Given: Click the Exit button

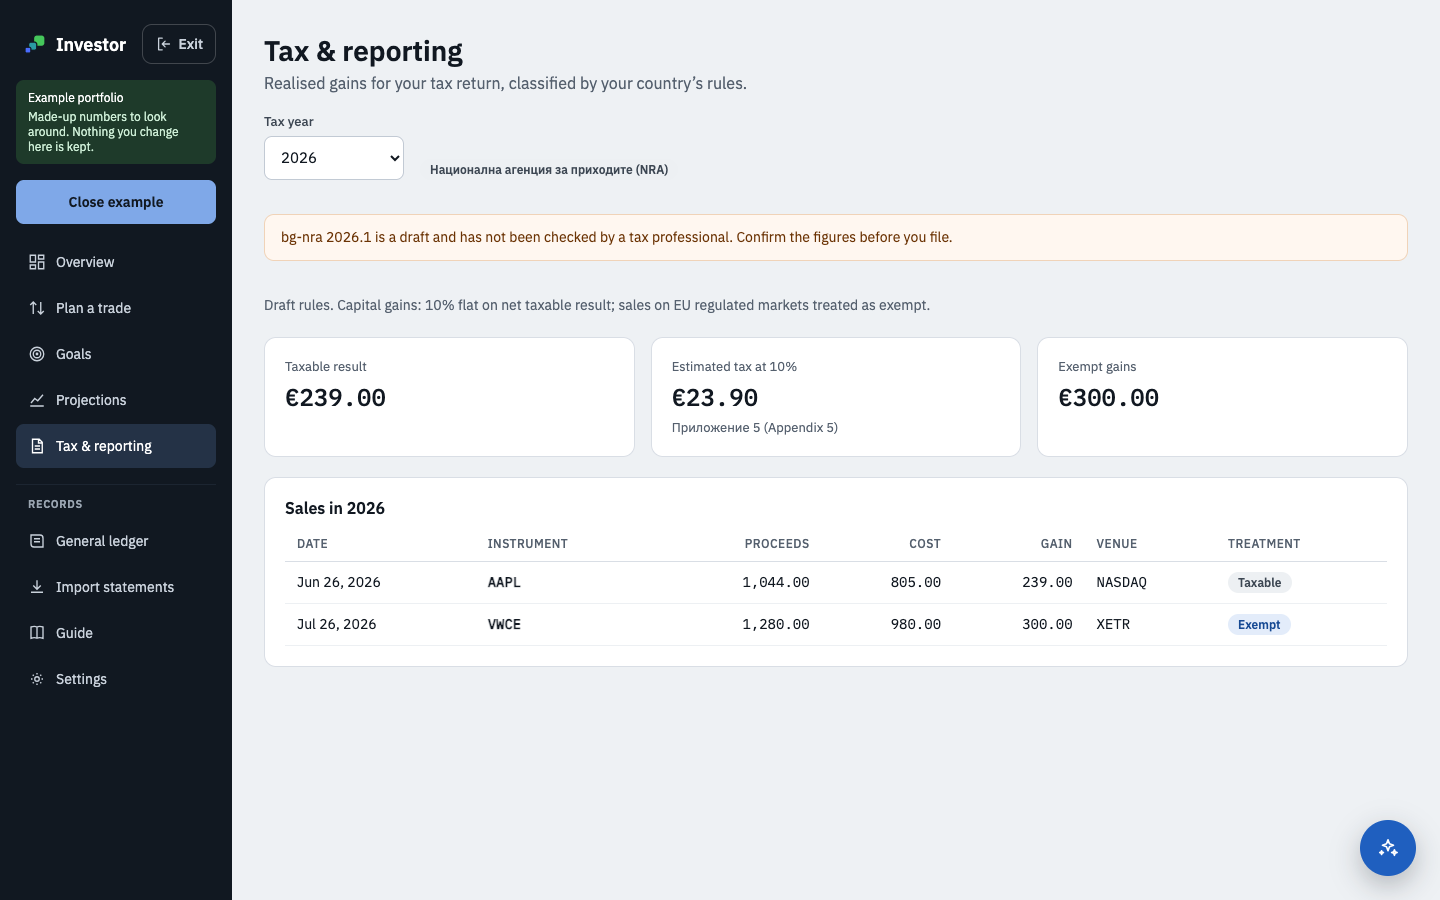Looking at the screenshot, I should pos(179,44).
